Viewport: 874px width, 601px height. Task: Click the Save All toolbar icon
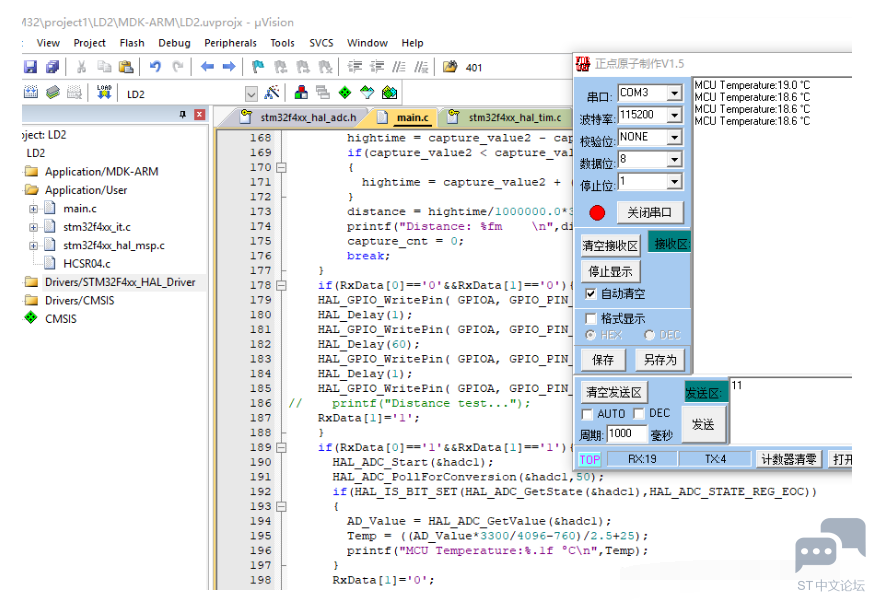[52, 67]
